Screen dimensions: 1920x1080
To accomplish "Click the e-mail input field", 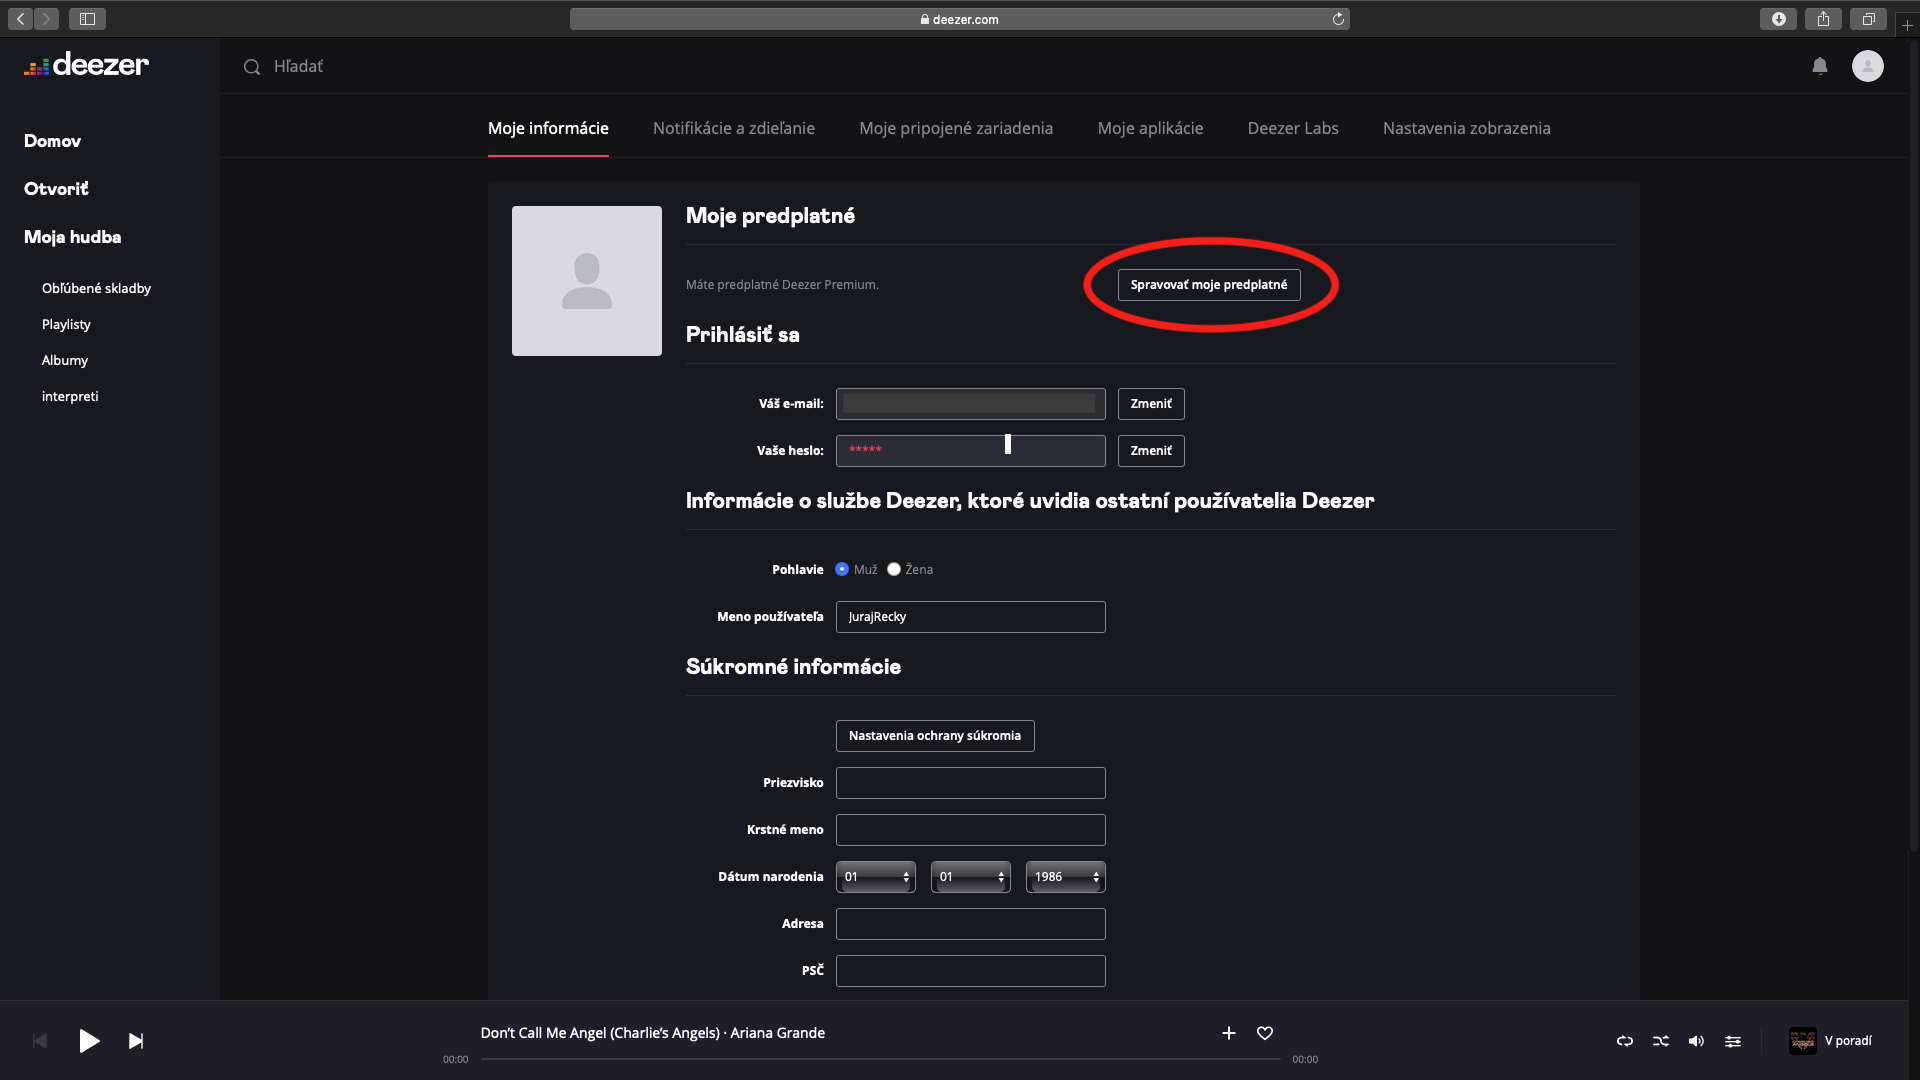I will [971, 404].
